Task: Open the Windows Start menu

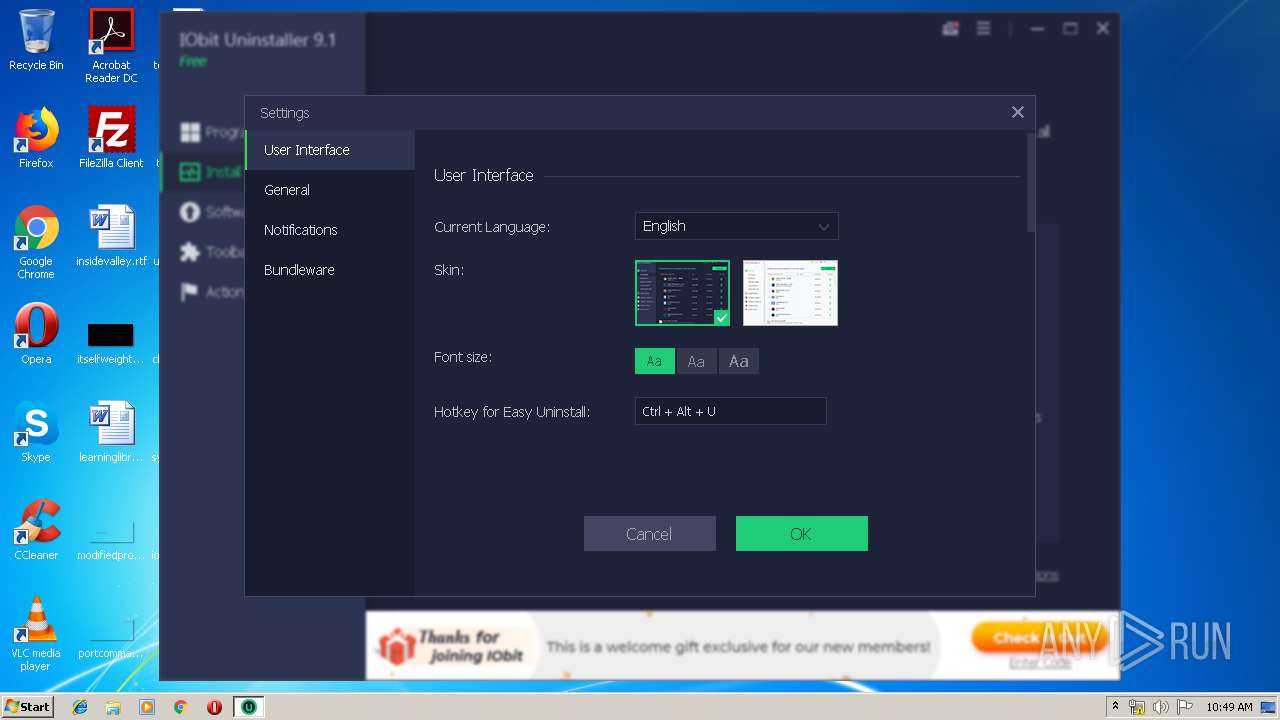Action: pyautogui.click(x=27, y=706)
